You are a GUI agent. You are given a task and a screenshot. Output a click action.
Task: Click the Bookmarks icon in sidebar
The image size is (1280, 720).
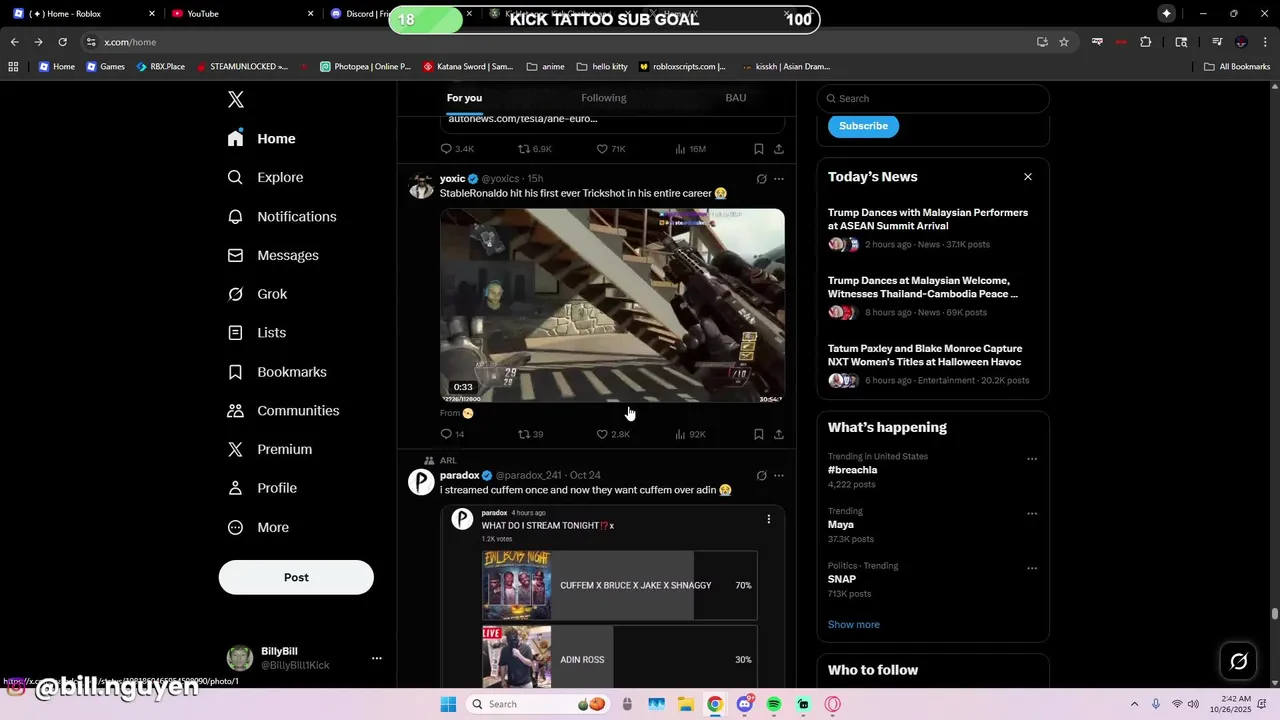[x=236, y=372]
